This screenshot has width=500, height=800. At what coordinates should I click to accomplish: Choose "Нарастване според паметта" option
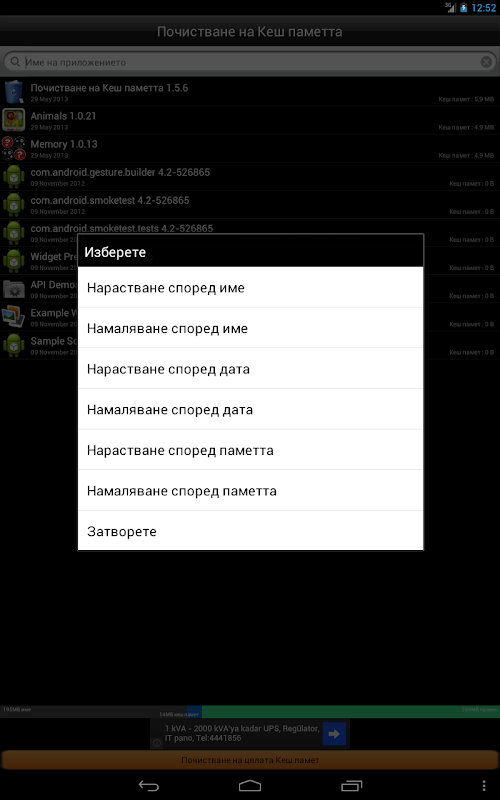(251, 450)
